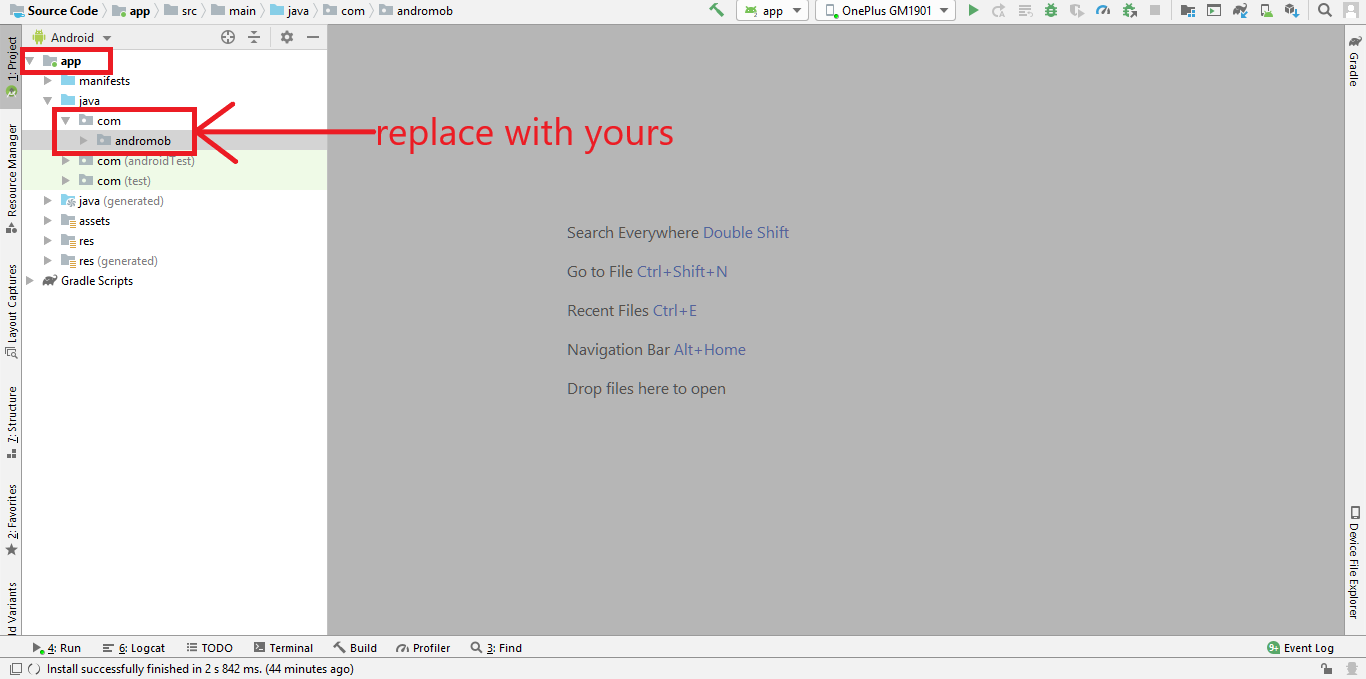Open the SDK Manager toolbar icon
Screen dimensions: 1366x679
pyautogui.click(x=1292, y=10)
